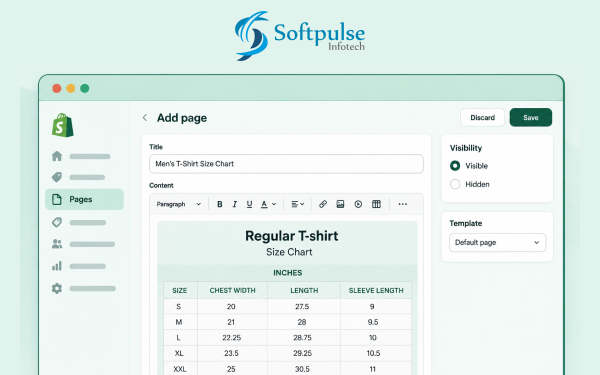Click the red window close dot
This screenshot has width=600, height=375.
(x=57, y=88)
